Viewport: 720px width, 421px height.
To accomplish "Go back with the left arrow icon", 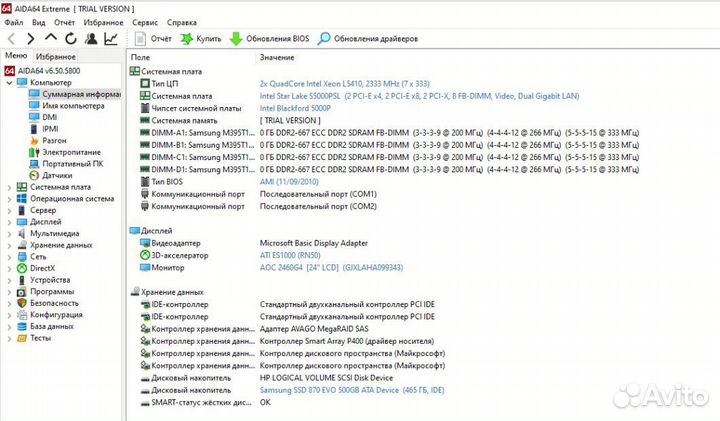I will pyautogui.click(x=11, y=39).
